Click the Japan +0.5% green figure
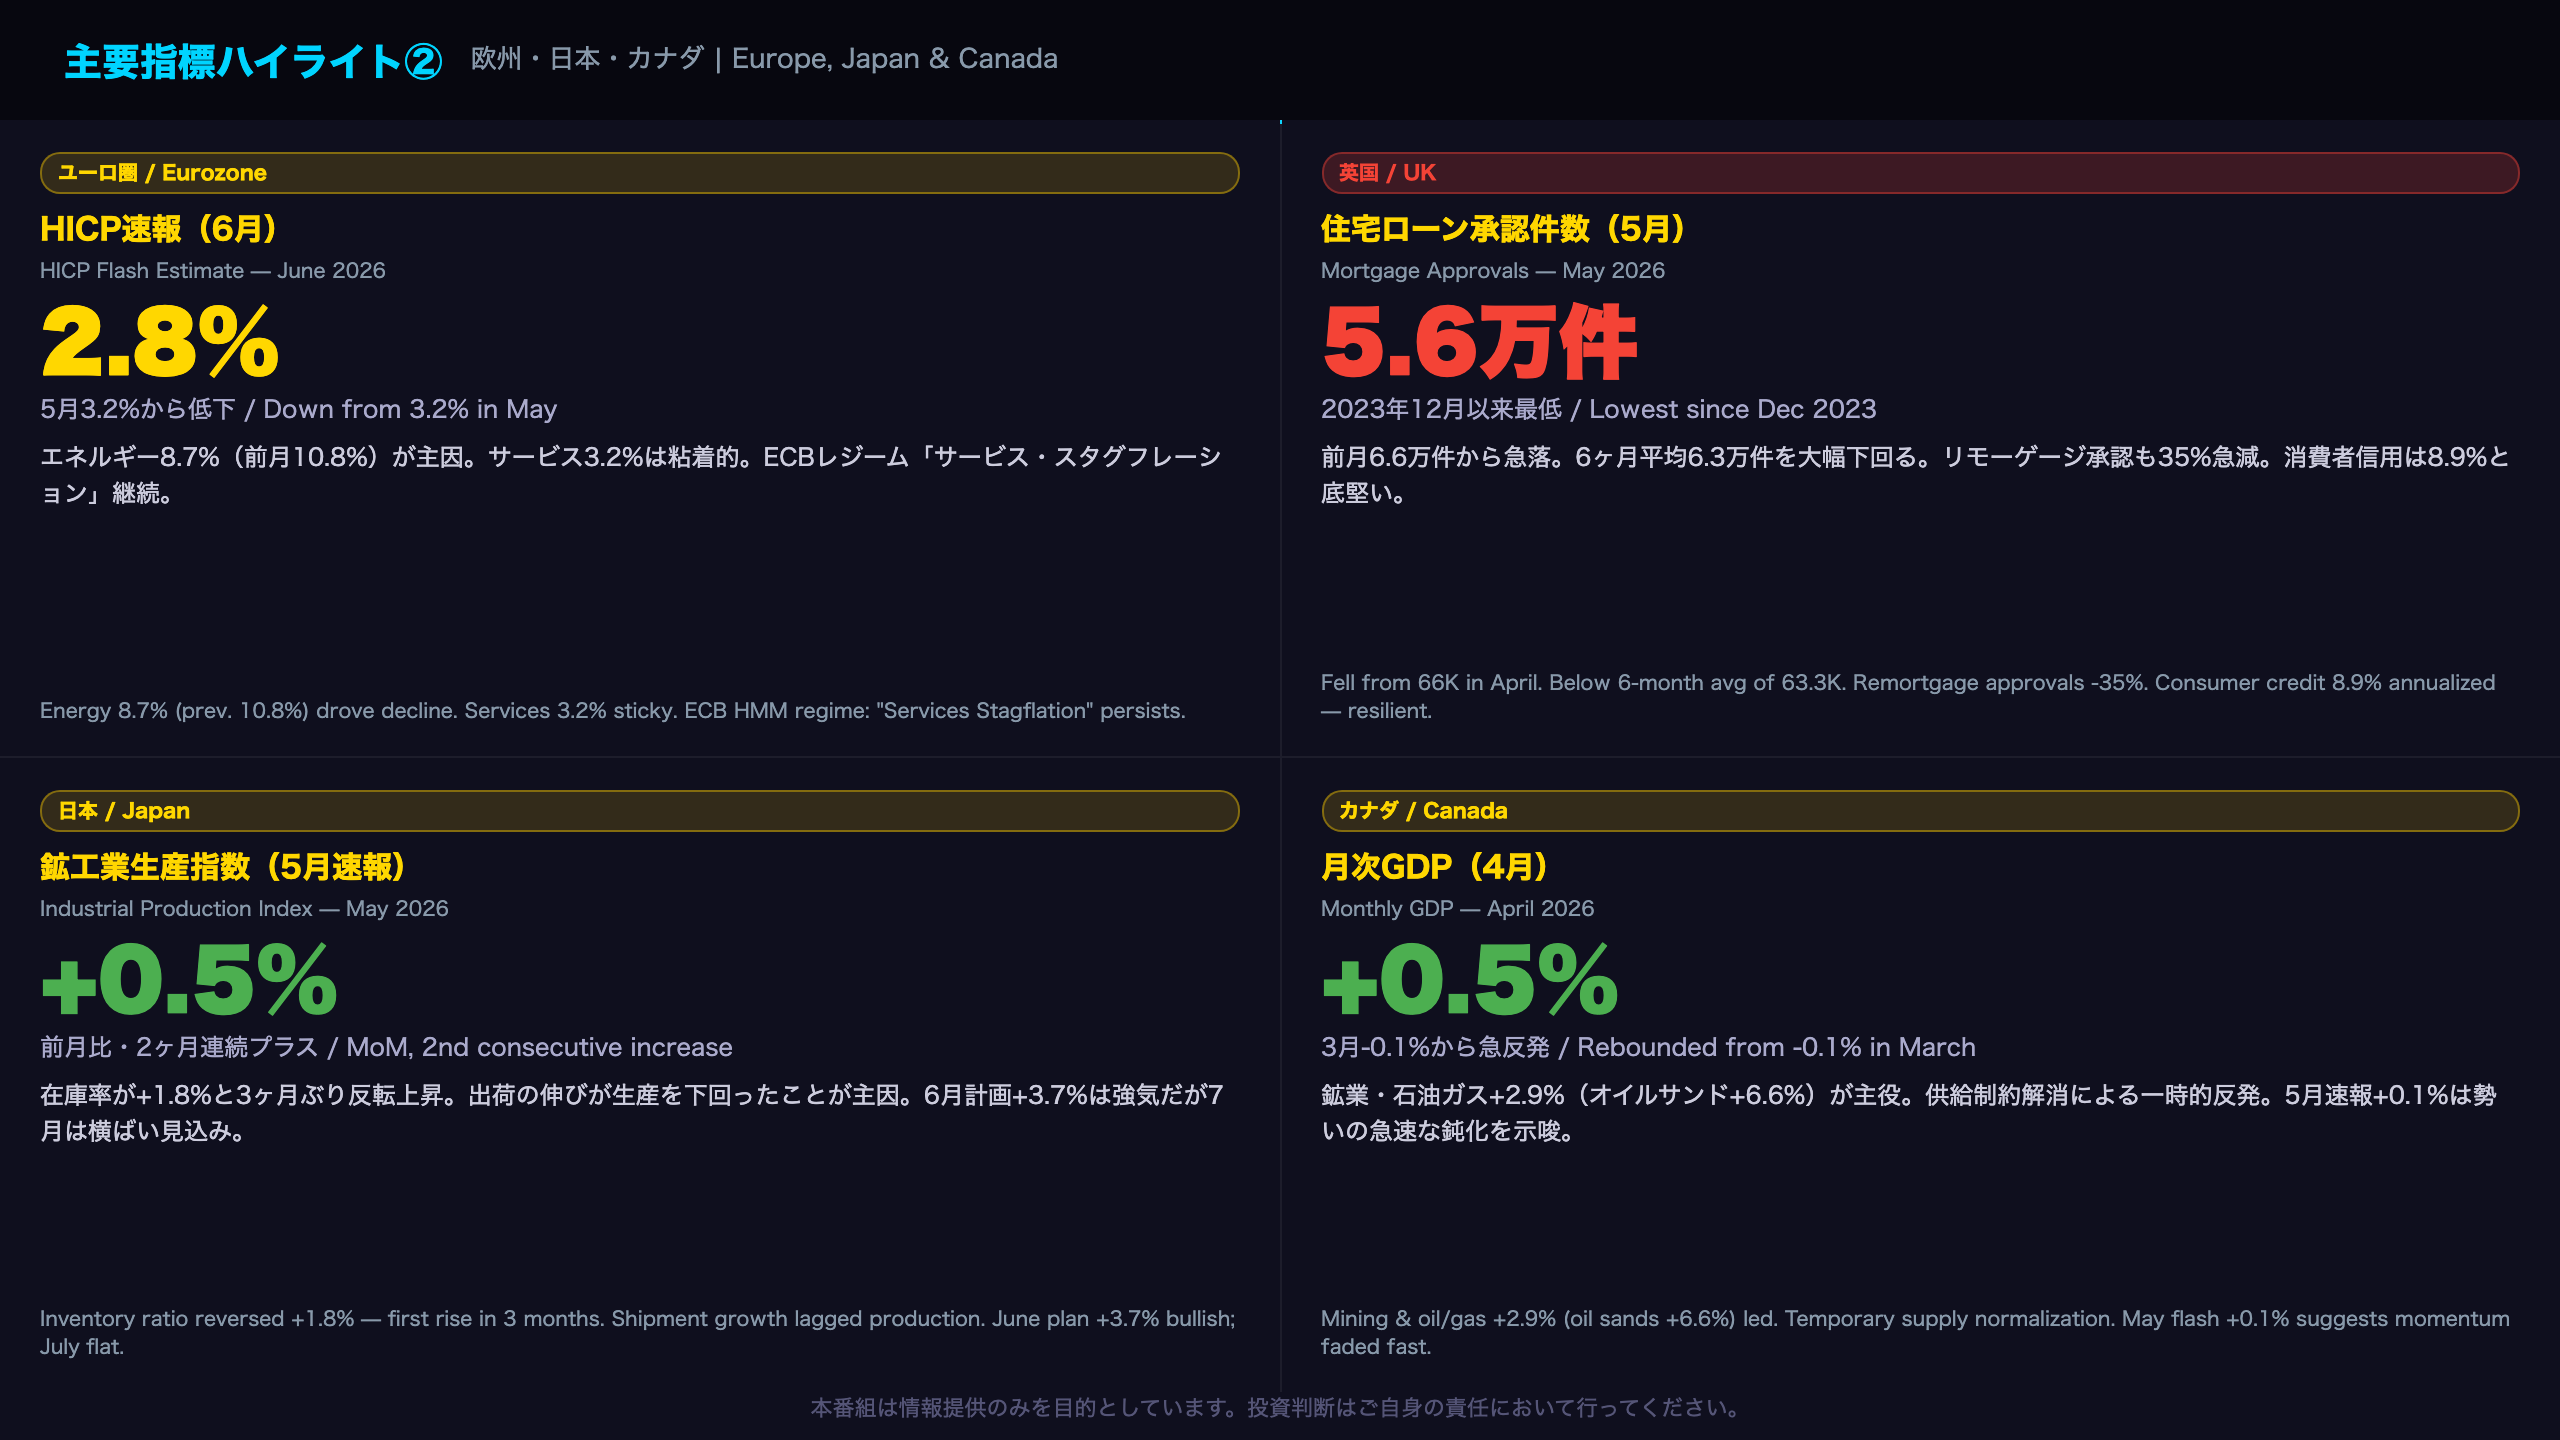The width and height of the screenshot is (2560, 1440). click(189, 980)
